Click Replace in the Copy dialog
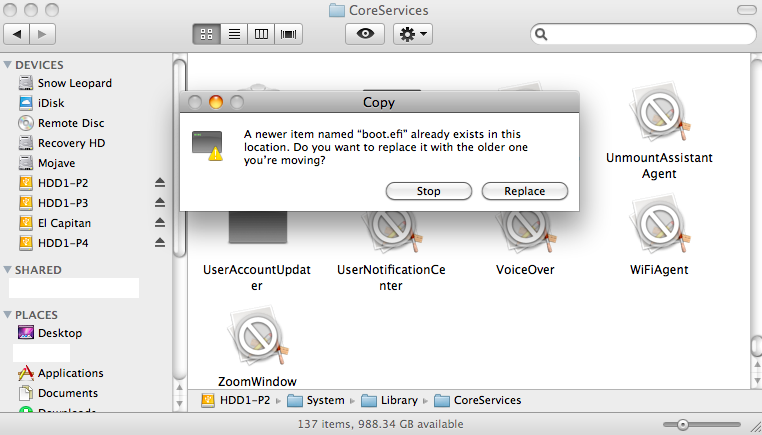This screenshot has height=435, width=762. click(x=525, y=191)
